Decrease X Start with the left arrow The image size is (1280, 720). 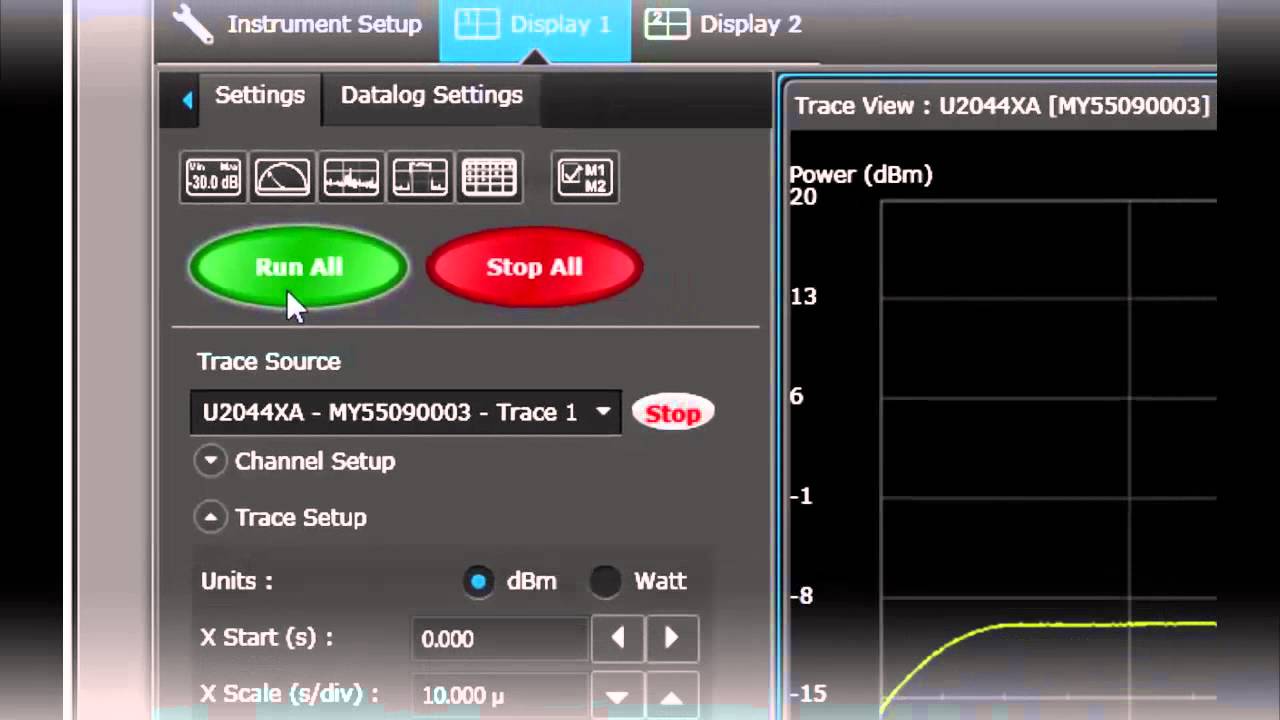coord(618,638)
